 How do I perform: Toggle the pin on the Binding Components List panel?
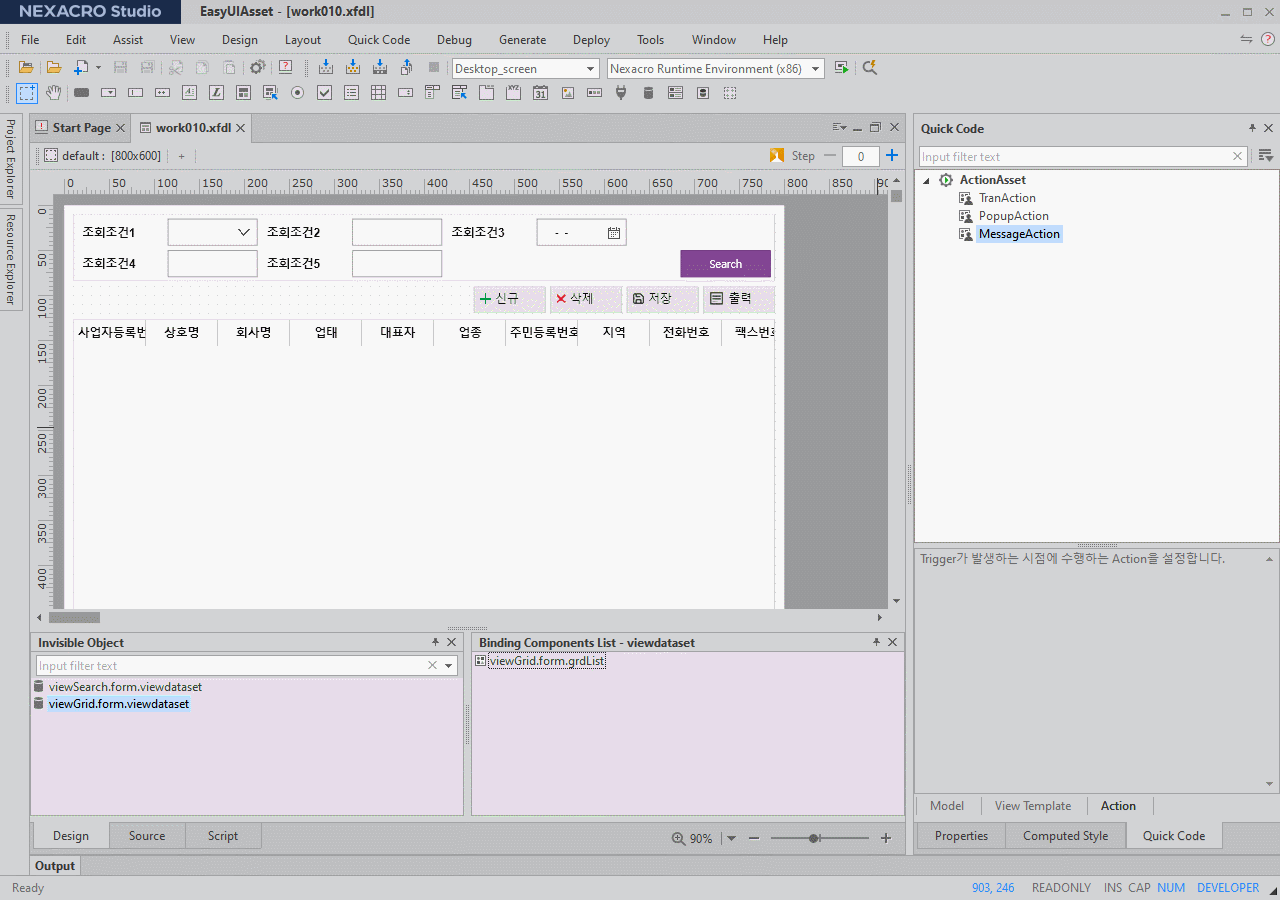click(x=876, y=642)
